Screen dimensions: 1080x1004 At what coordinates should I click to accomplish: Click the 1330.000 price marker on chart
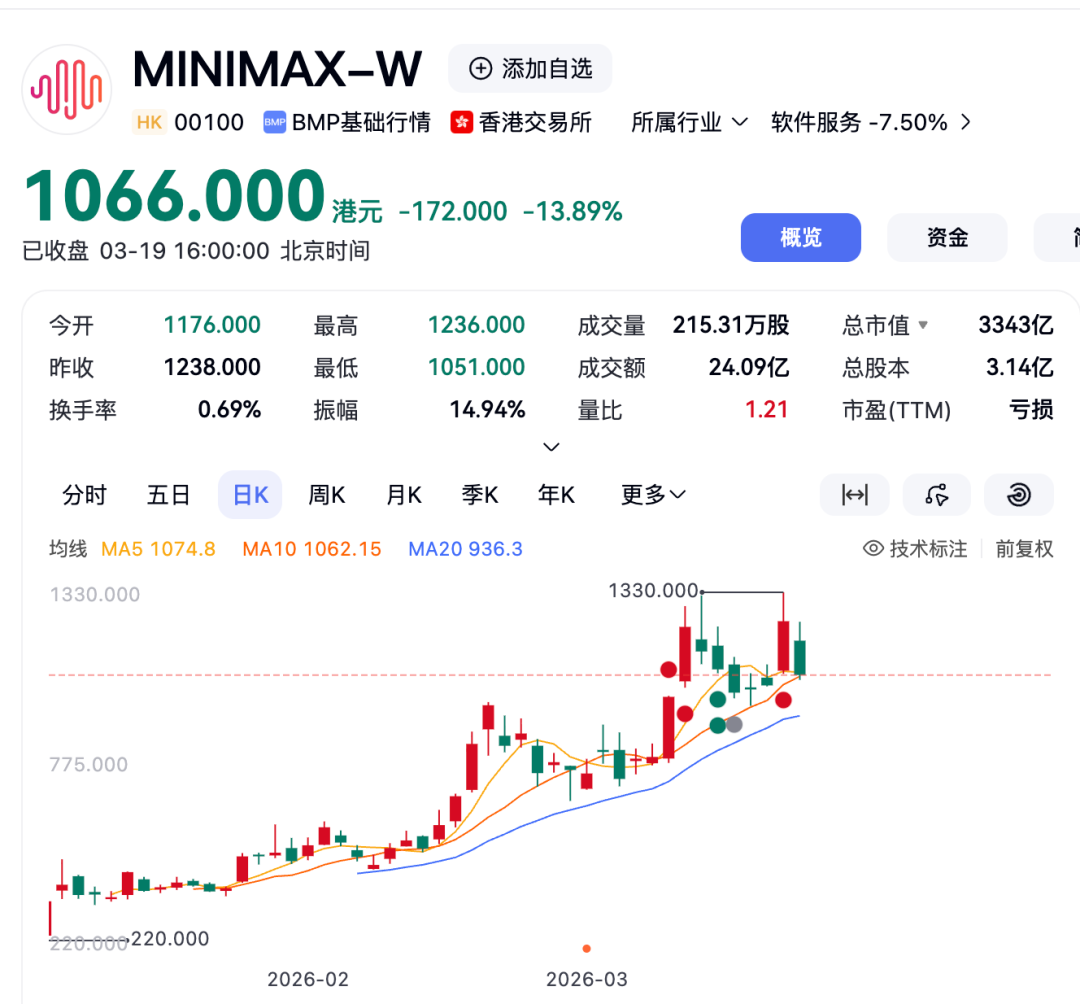point(654,591)
